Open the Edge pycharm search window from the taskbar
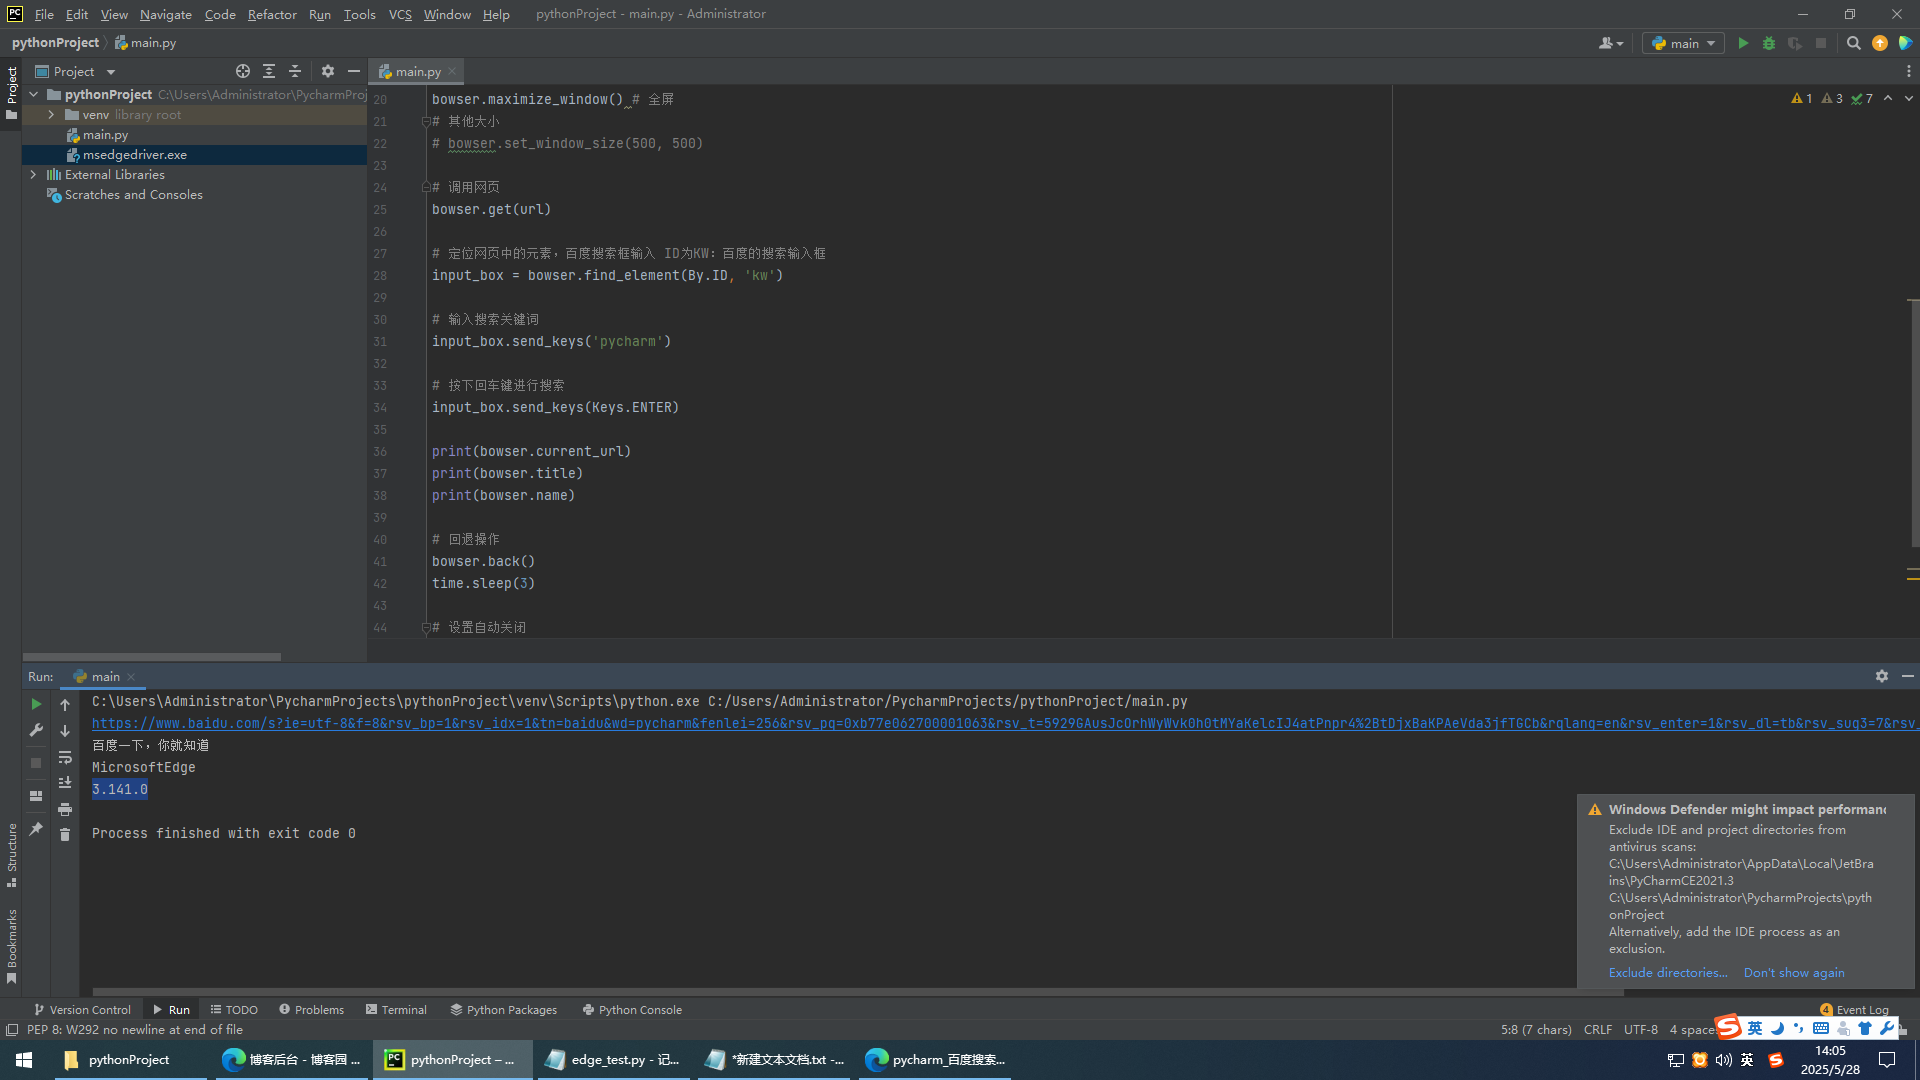 (x=936, y=1060)
